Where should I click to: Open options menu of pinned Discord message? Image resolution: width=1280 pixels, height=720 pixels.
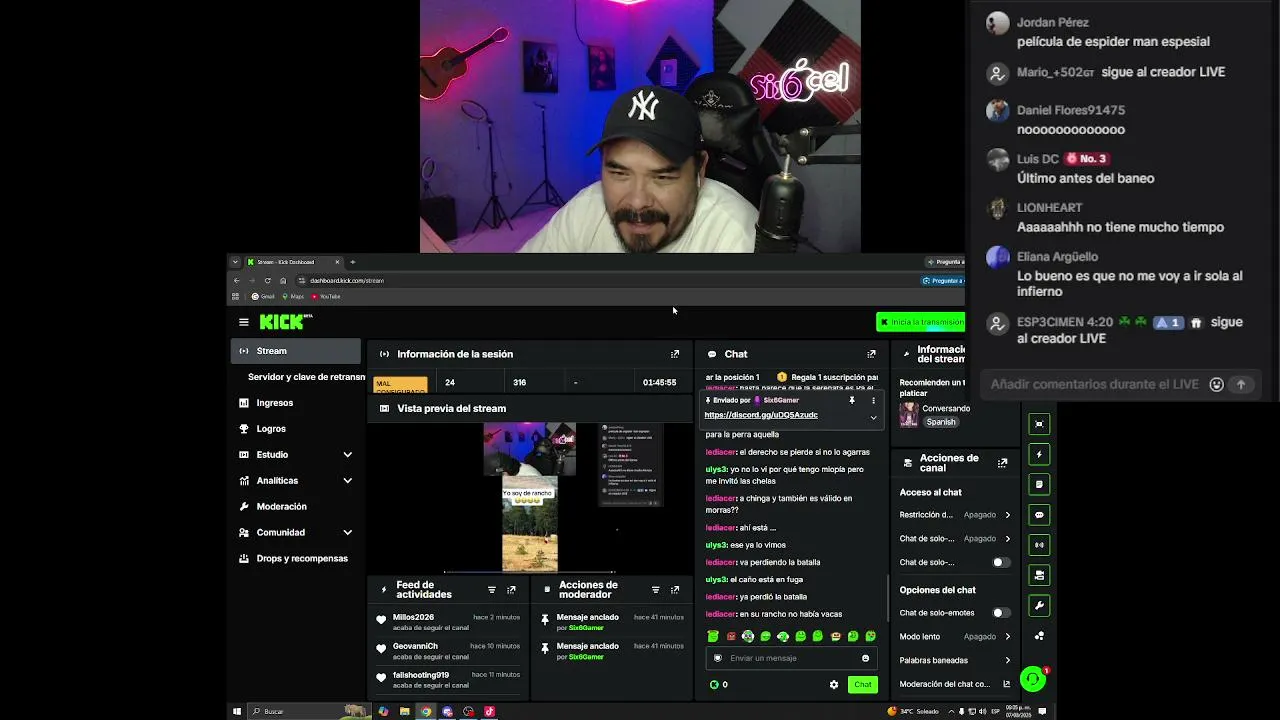point(873,400)
